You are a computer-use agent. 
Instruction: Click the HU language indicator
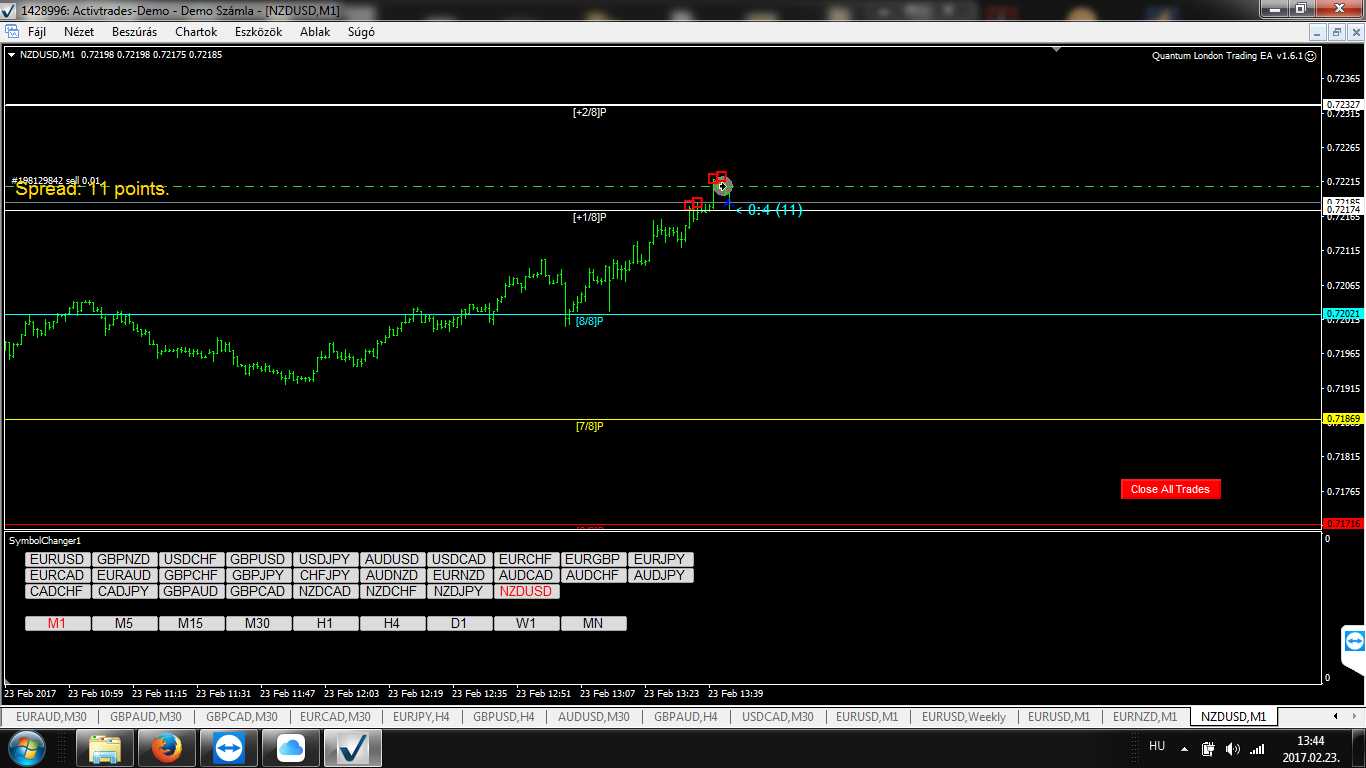coord(1157,746)
